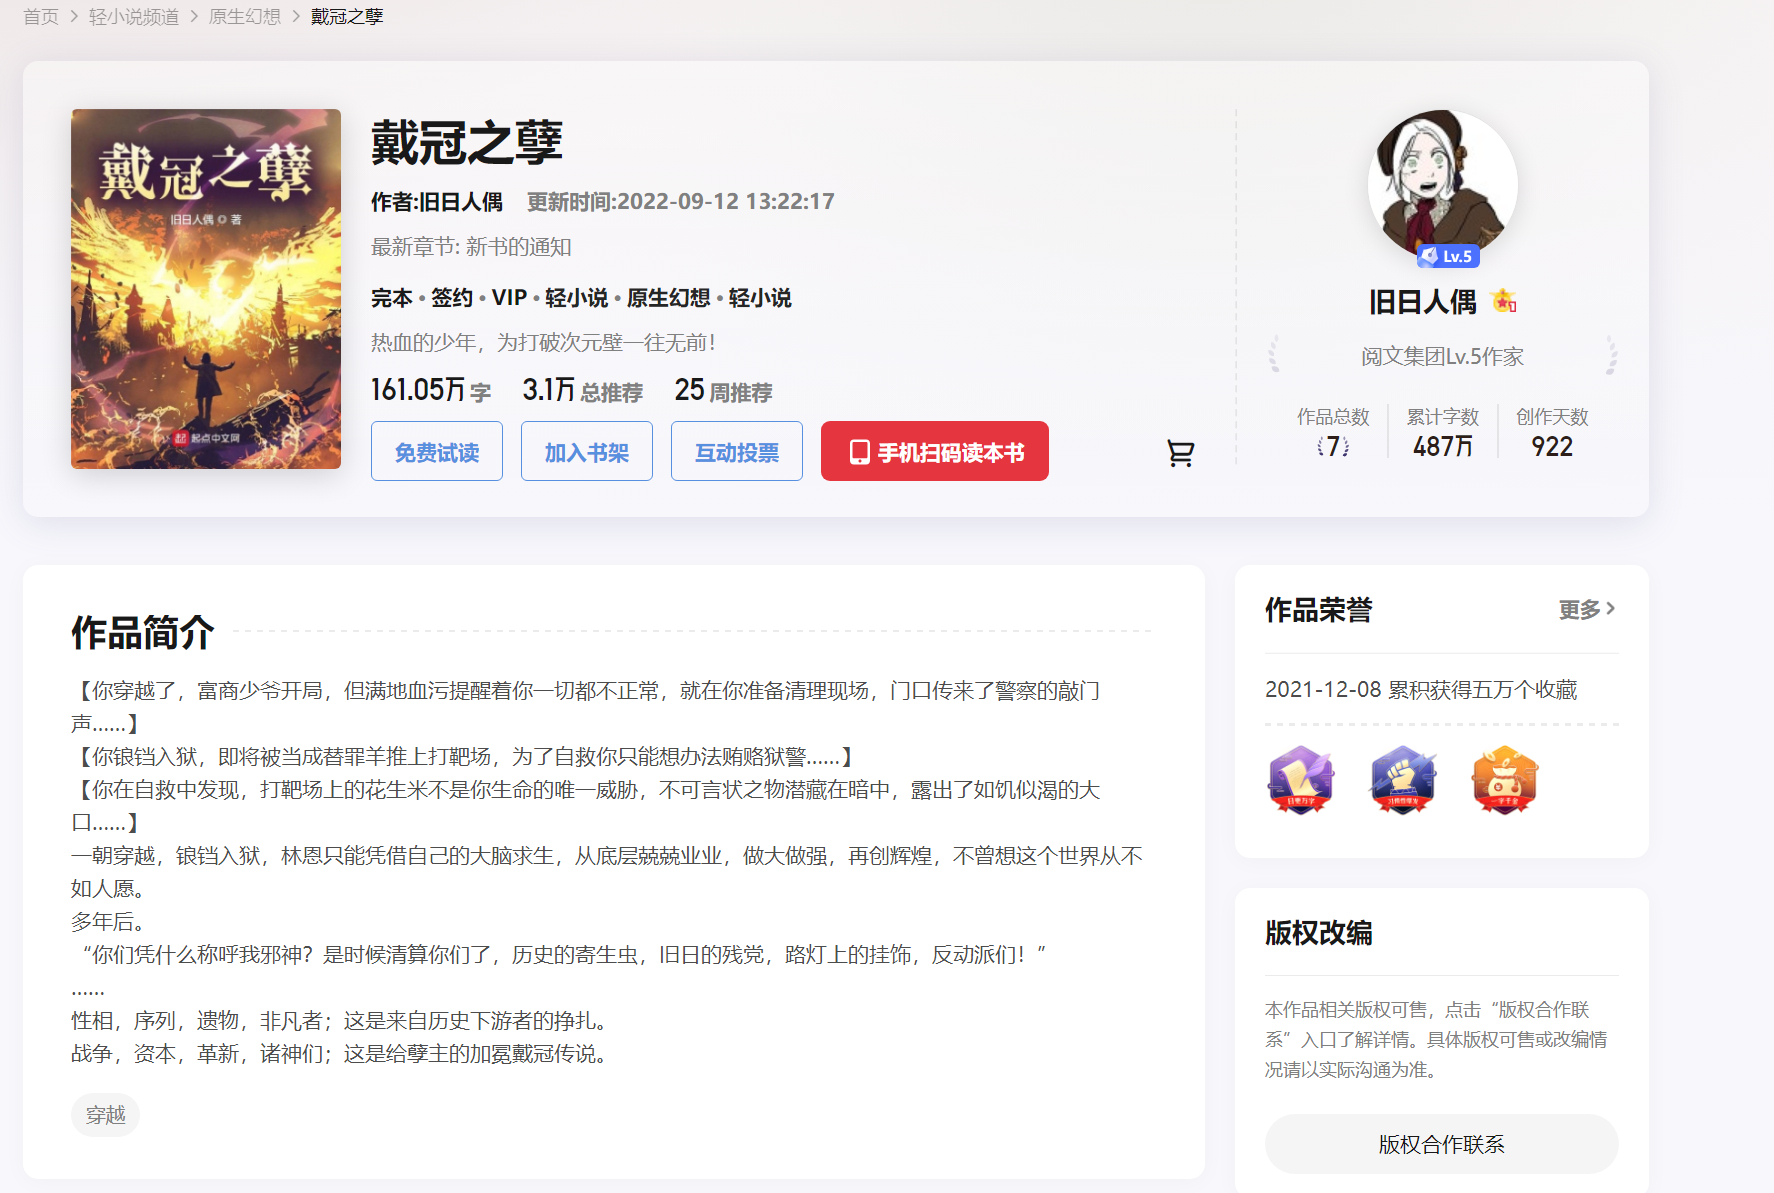Click 作者:旧日人偶 under the title
This screenshot has width=1774, height=1193.
click(x=437, y=202)
